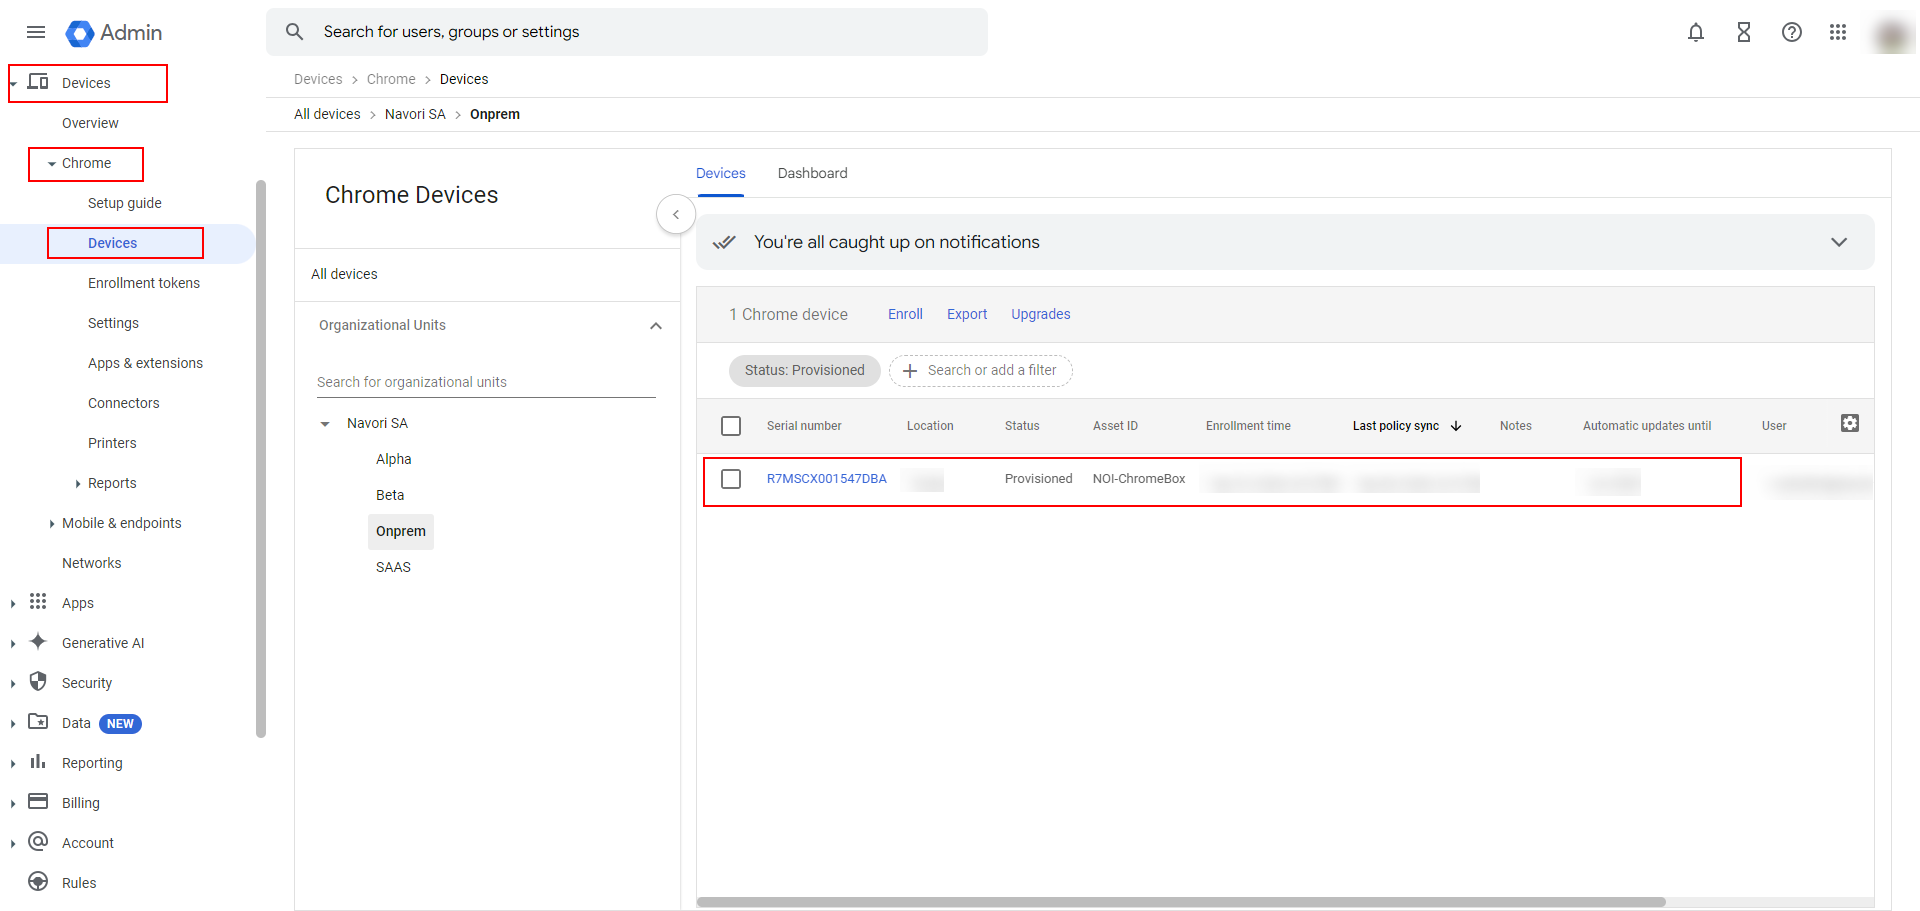
Task: Click the double checkmark notification icon
Action: 724,242
